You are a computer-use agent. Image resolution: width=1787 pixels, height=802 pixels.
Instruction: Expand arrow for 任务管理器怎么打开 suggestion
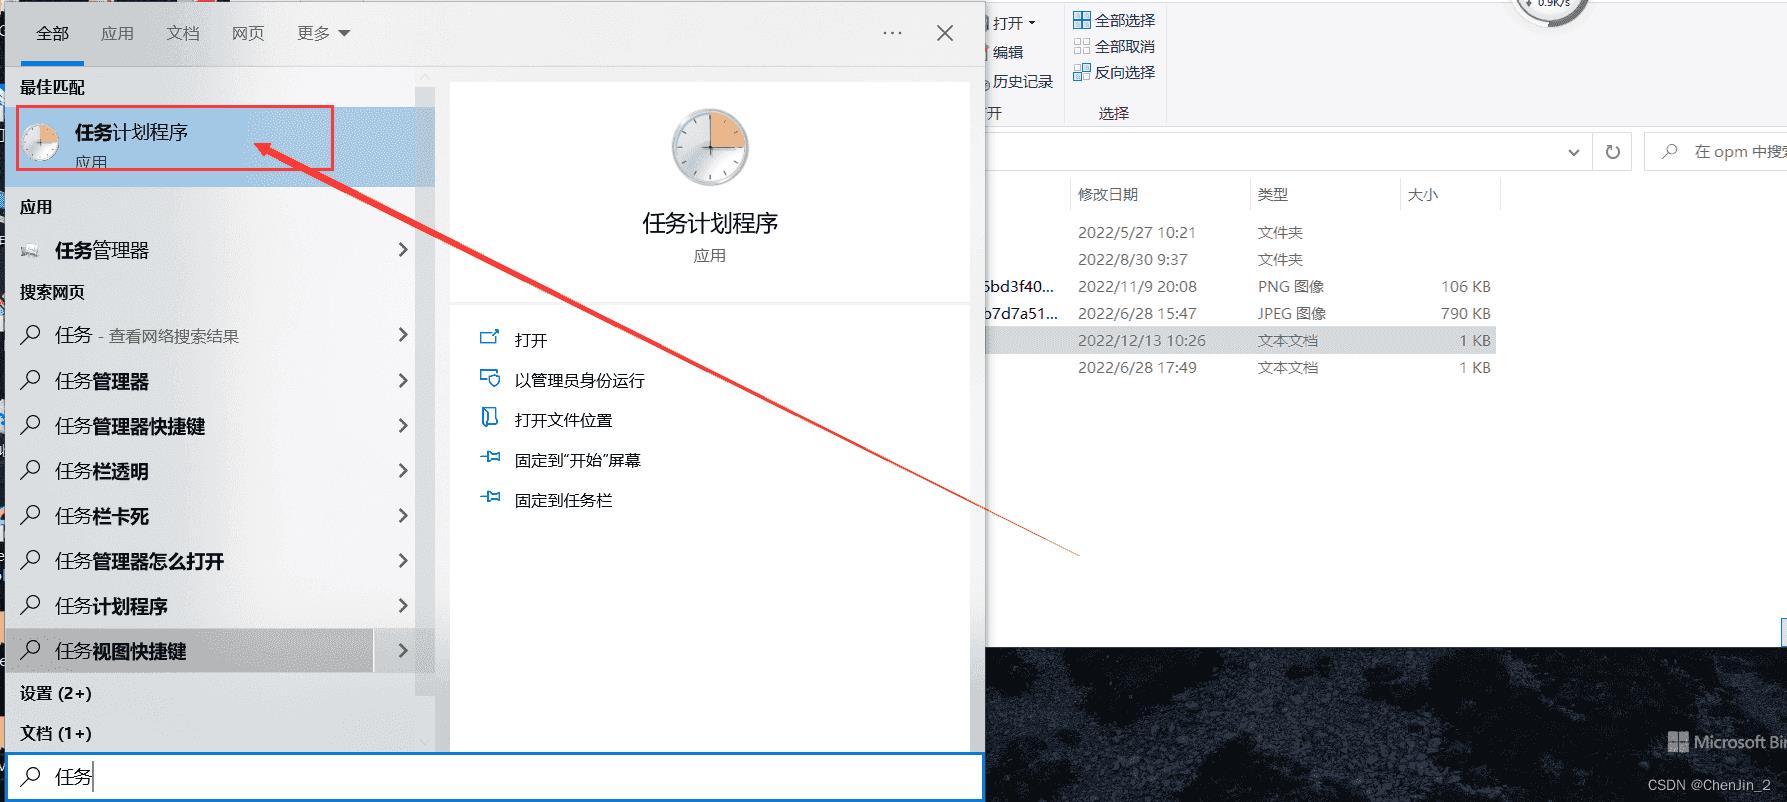[403, 560]
